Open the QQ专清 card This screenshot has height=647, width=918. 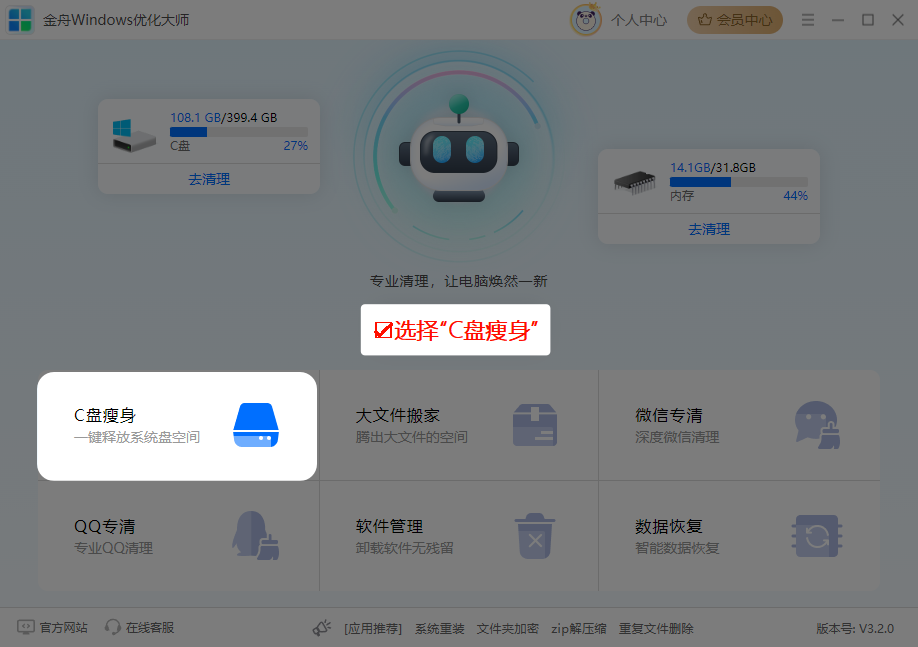179,536
